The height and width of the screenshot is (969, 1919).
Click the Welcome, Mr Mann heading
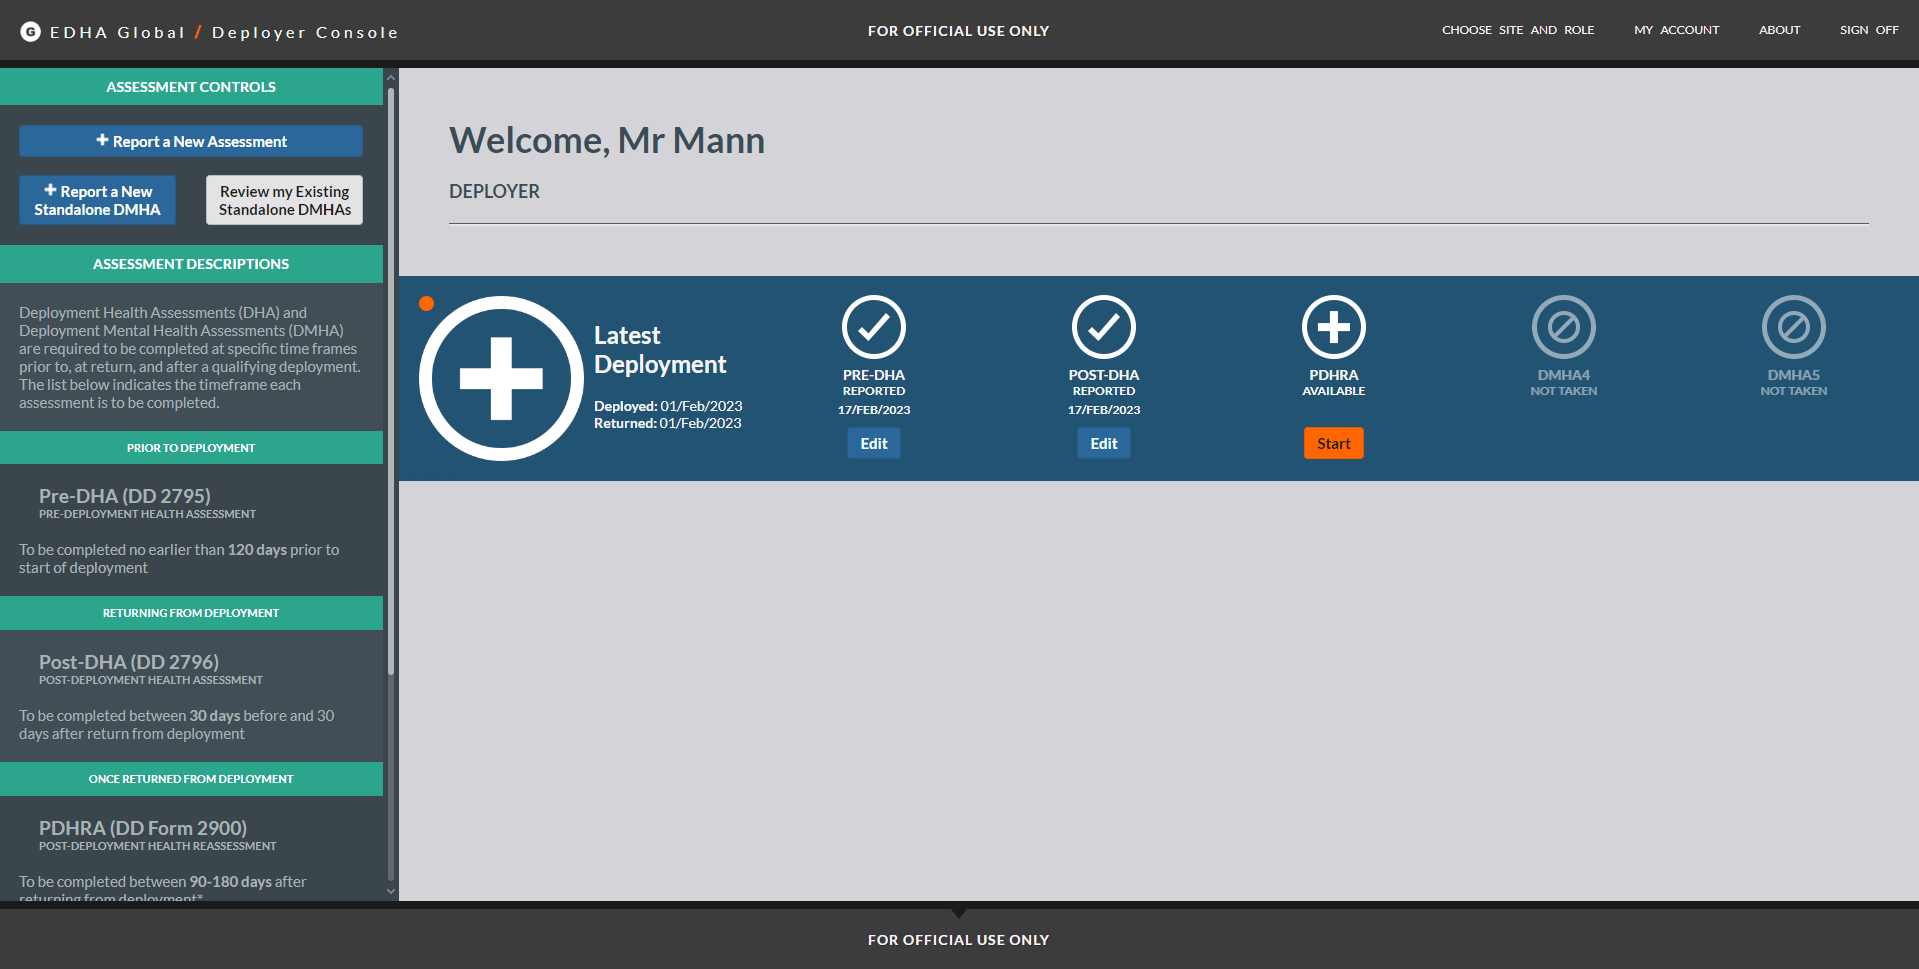(x=607, y=140)
